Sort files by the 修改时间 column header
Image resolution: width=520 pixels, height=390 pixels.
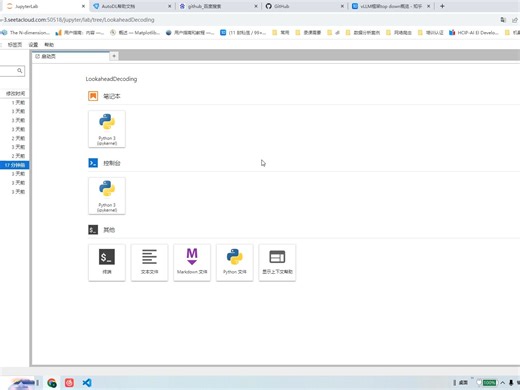[x=15, y=94]
